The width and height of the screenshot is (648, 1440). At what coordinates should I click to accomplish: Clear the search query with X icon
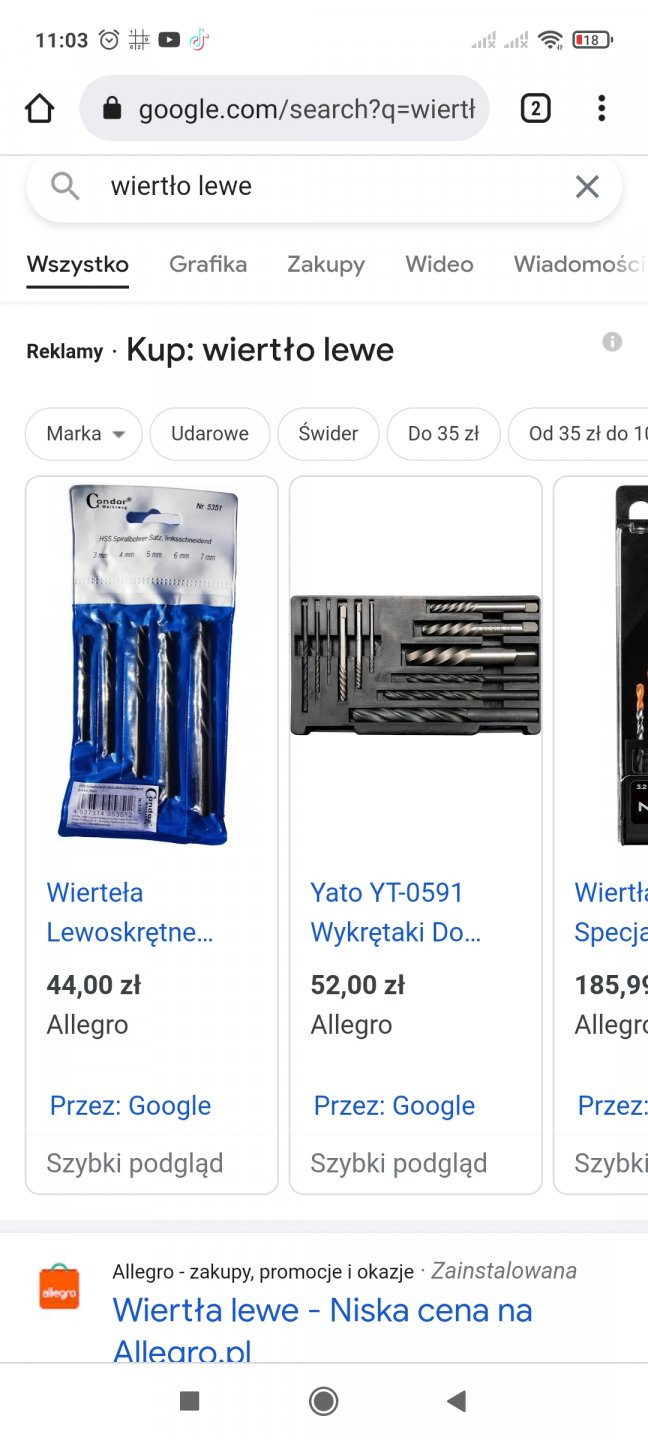(x=587, y=186)
